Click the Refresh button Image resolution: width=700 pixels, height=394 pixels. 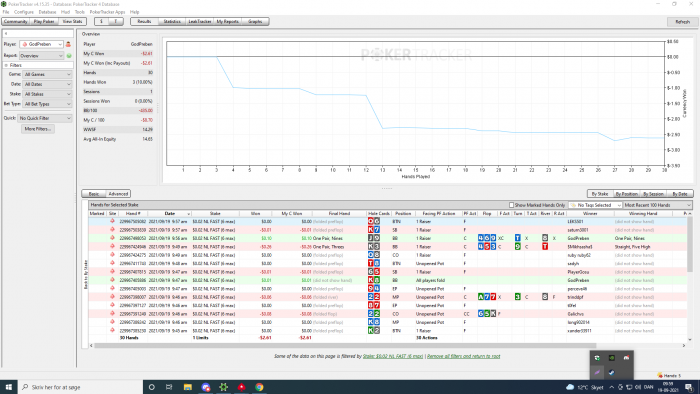(682, 22)
